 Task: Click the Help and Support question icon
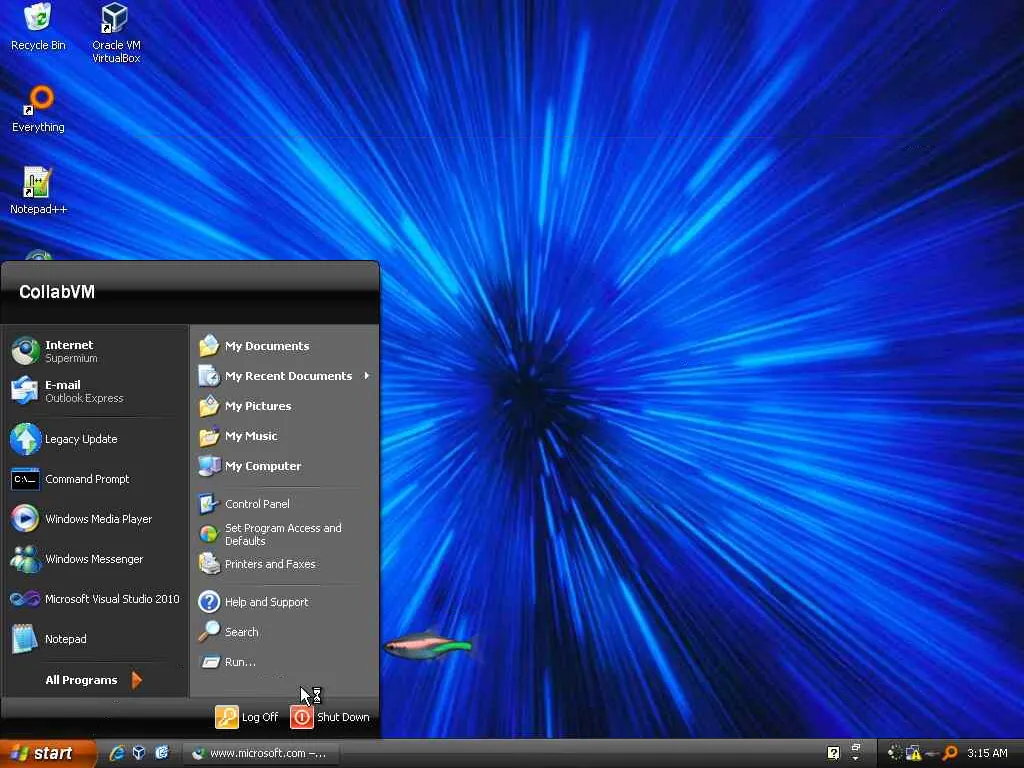tap(209, 601)
